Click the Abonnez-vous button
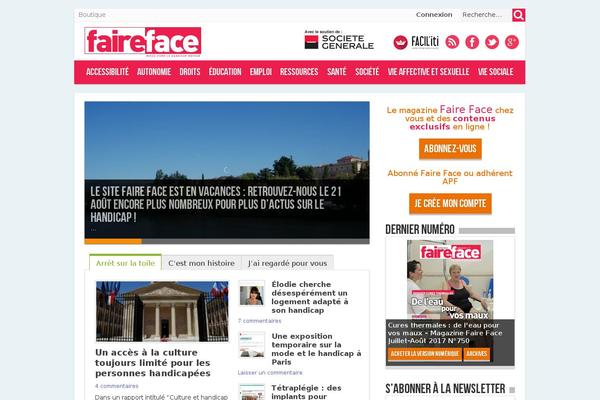 click(x=450, y=149)
